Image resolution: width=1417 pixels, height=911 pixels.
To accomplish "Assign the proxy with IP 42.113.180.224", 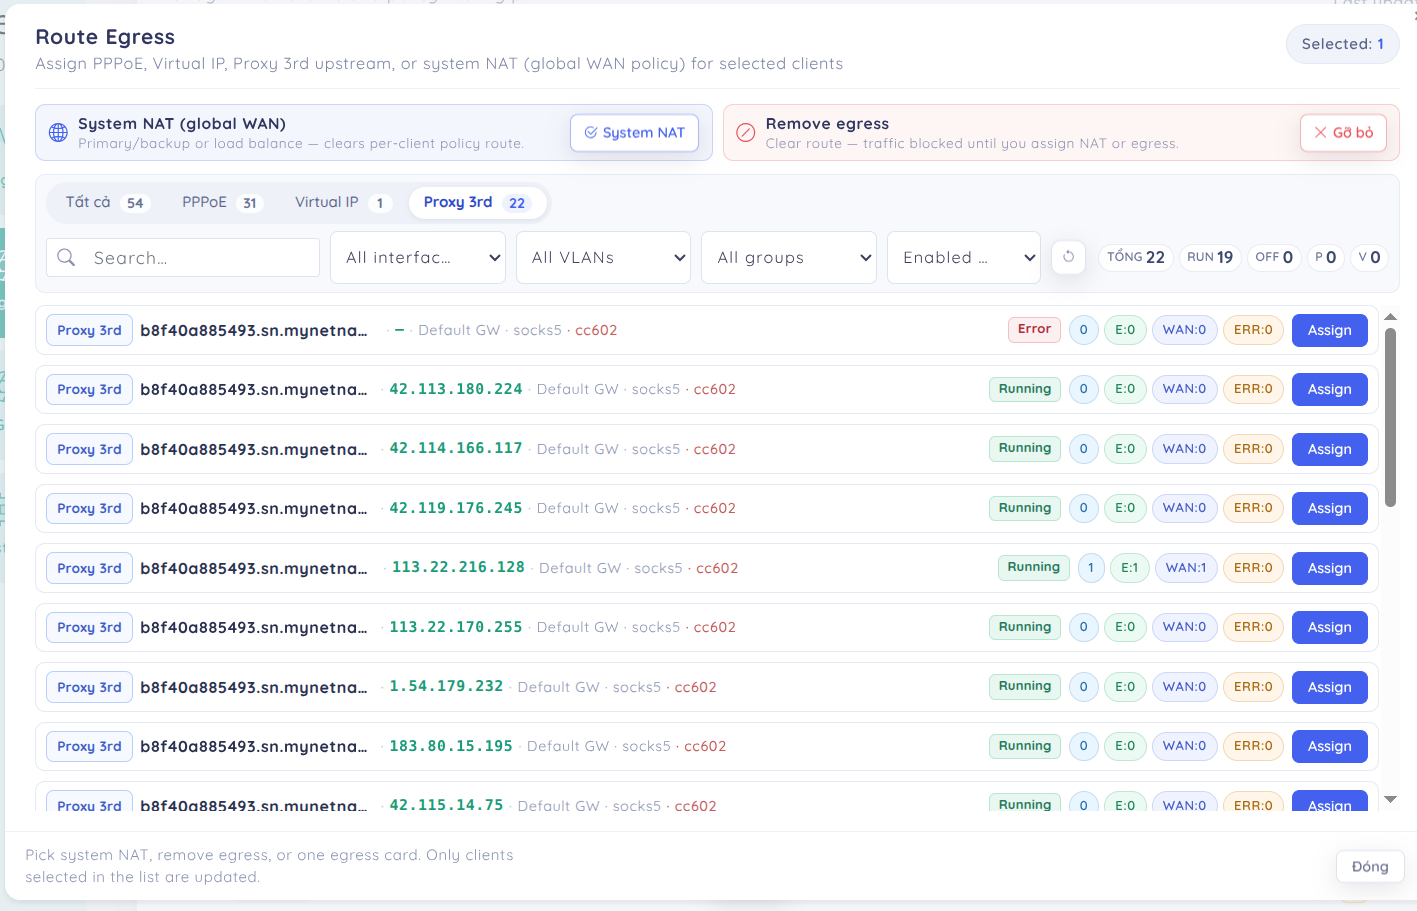I will click(1329, 389).
